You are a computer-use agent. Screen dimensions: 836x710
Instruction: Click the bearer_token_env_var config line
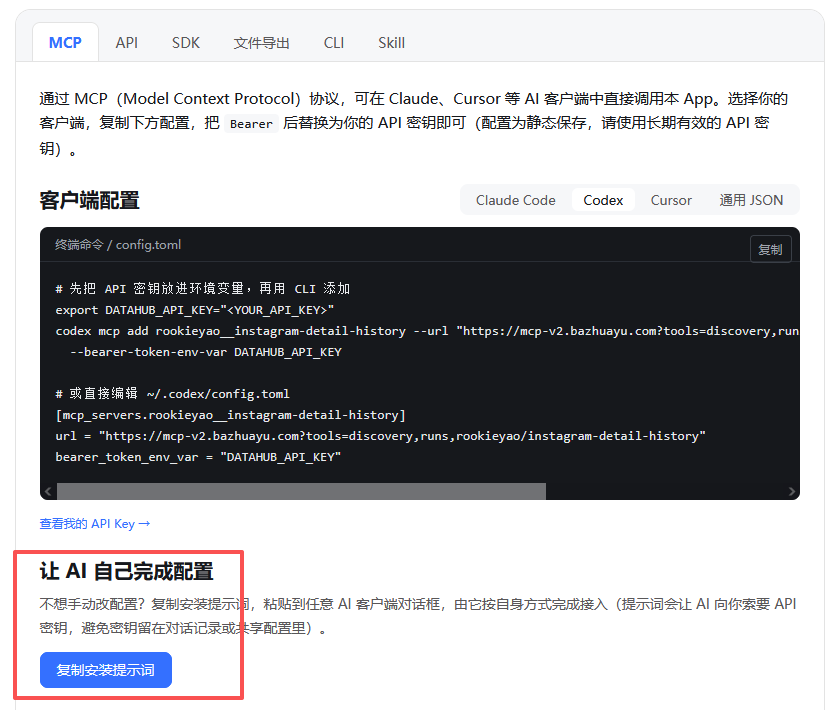[x=198, y=457]
